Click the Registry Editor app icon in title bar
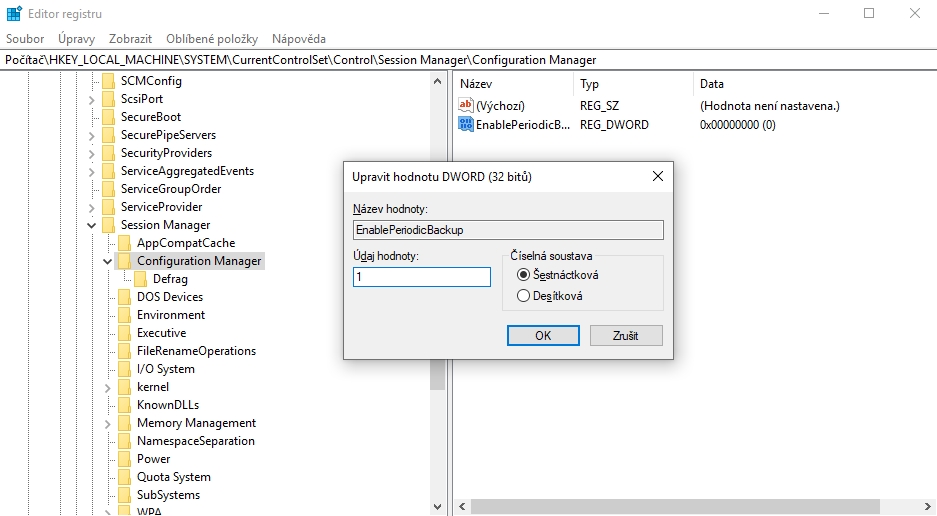The image size is (937, 516). (14, 13)
